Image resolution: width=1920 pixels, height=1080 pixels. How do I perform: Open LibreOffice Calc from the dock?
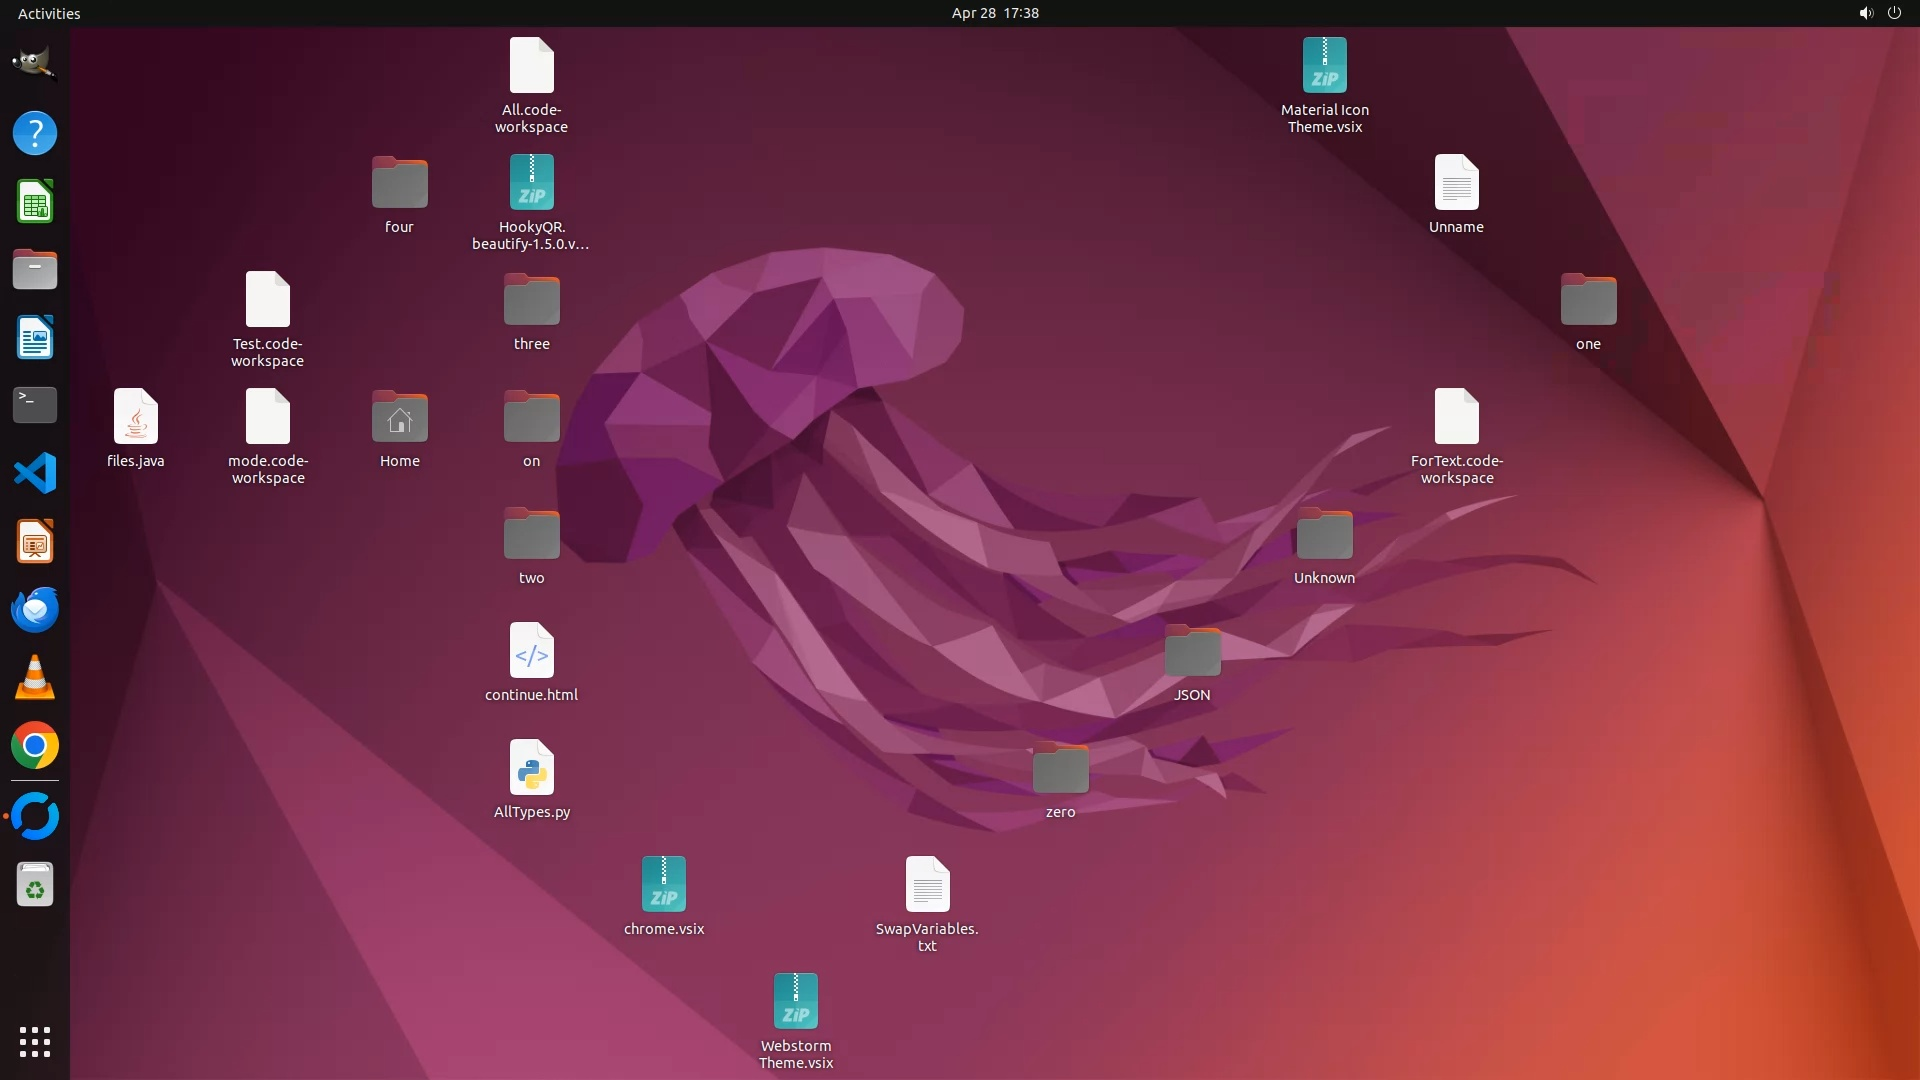coord(35,202)
